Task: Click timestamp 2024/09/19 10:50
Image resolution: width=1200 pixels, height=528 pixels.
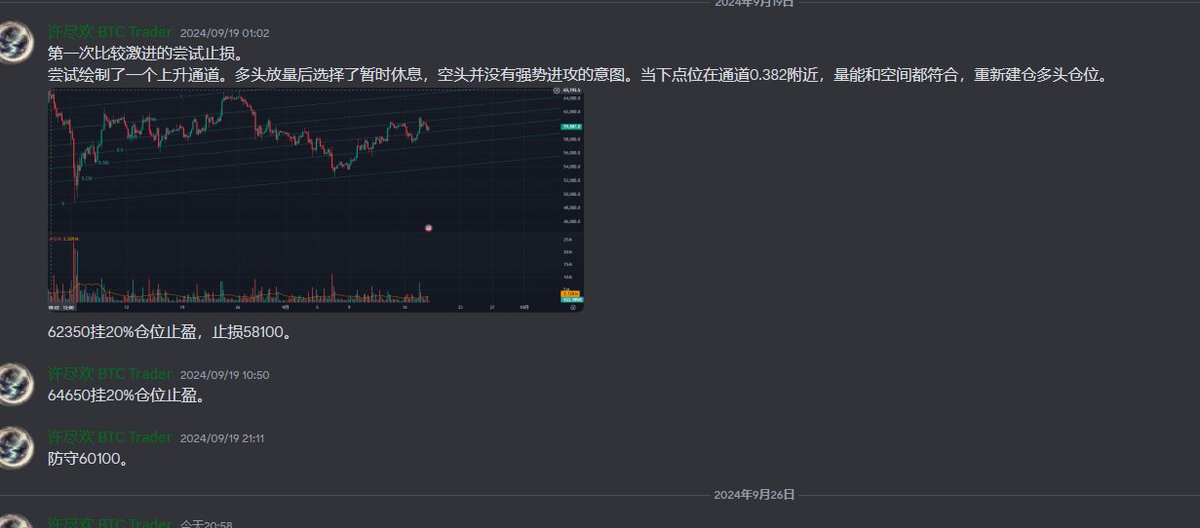Action: 224,376
